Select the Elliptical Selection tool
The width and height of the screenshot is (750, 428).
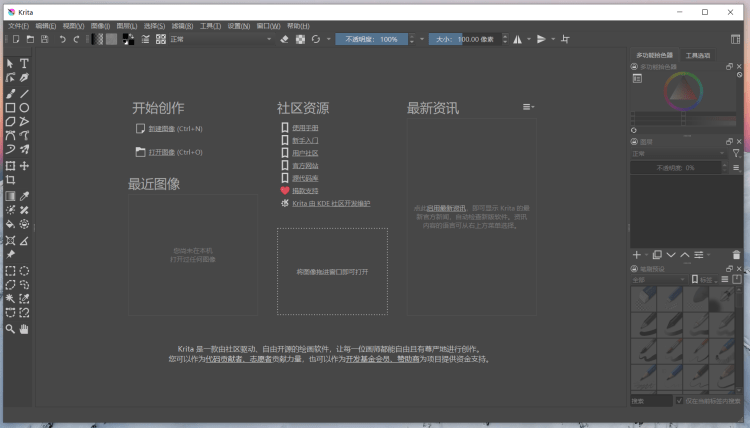(x=24, y=271)
